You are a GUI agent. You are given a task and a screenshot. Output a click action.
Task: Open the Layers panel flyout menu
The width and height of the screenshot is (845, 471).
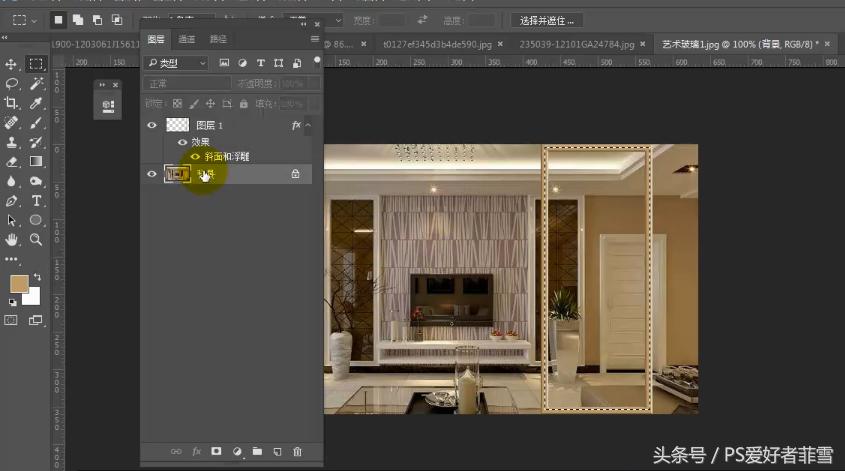click(314, 39)
